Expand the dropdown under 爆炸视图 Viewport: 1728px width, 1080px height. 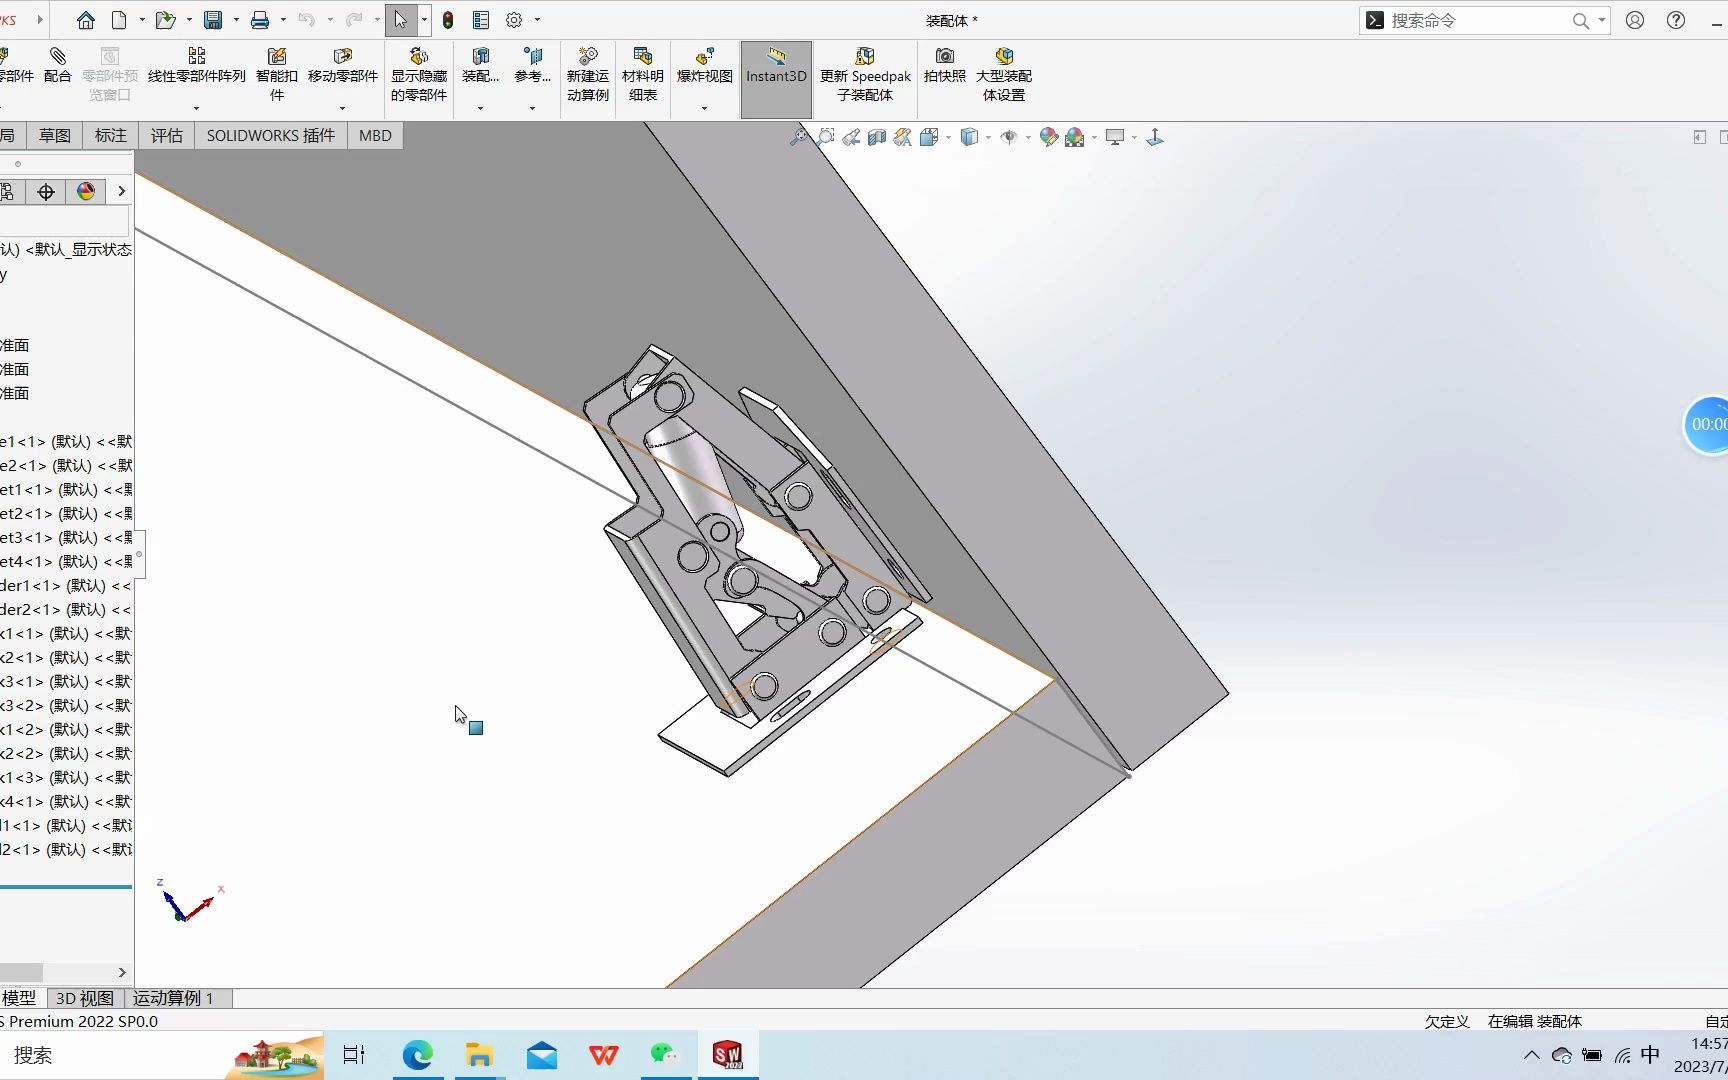coord(704,108)
